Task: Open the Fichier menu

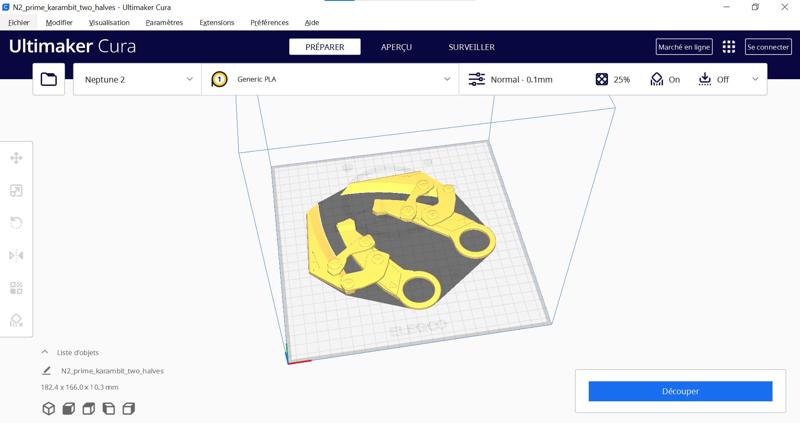Action: point(19,22)
